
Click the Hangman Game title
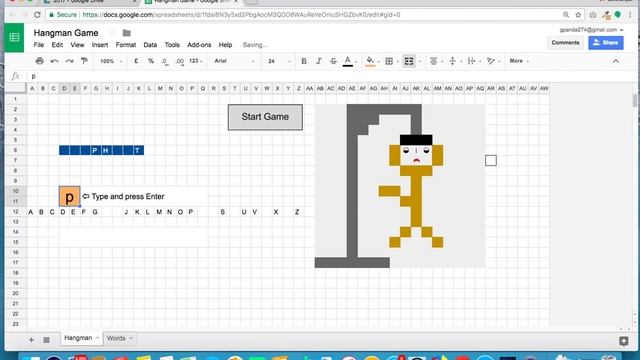66,33
